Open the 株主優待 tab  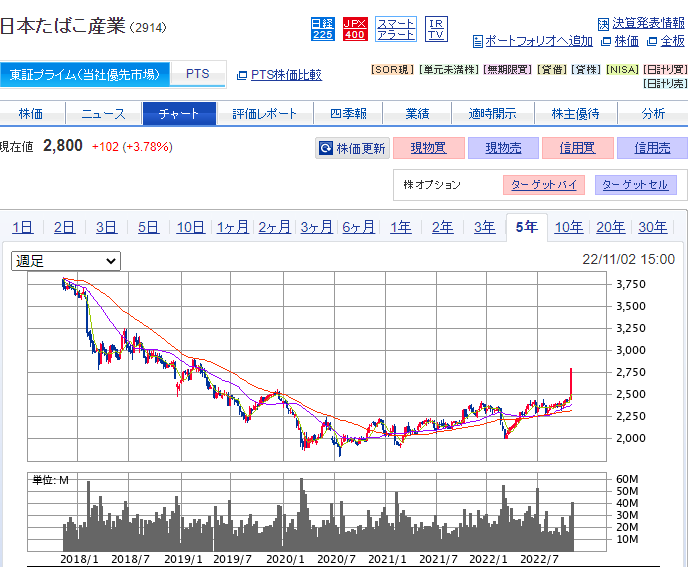tap(575, 114)
